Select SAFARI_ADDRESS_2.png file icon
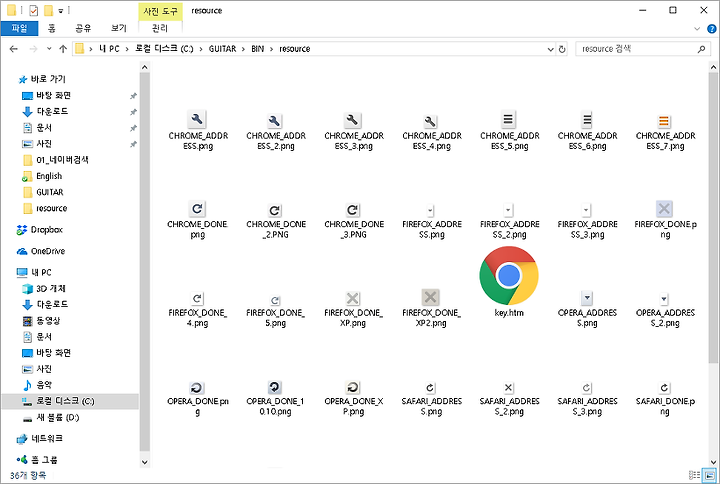This screenshot has height=484, width=720. [x=508, y=388]
